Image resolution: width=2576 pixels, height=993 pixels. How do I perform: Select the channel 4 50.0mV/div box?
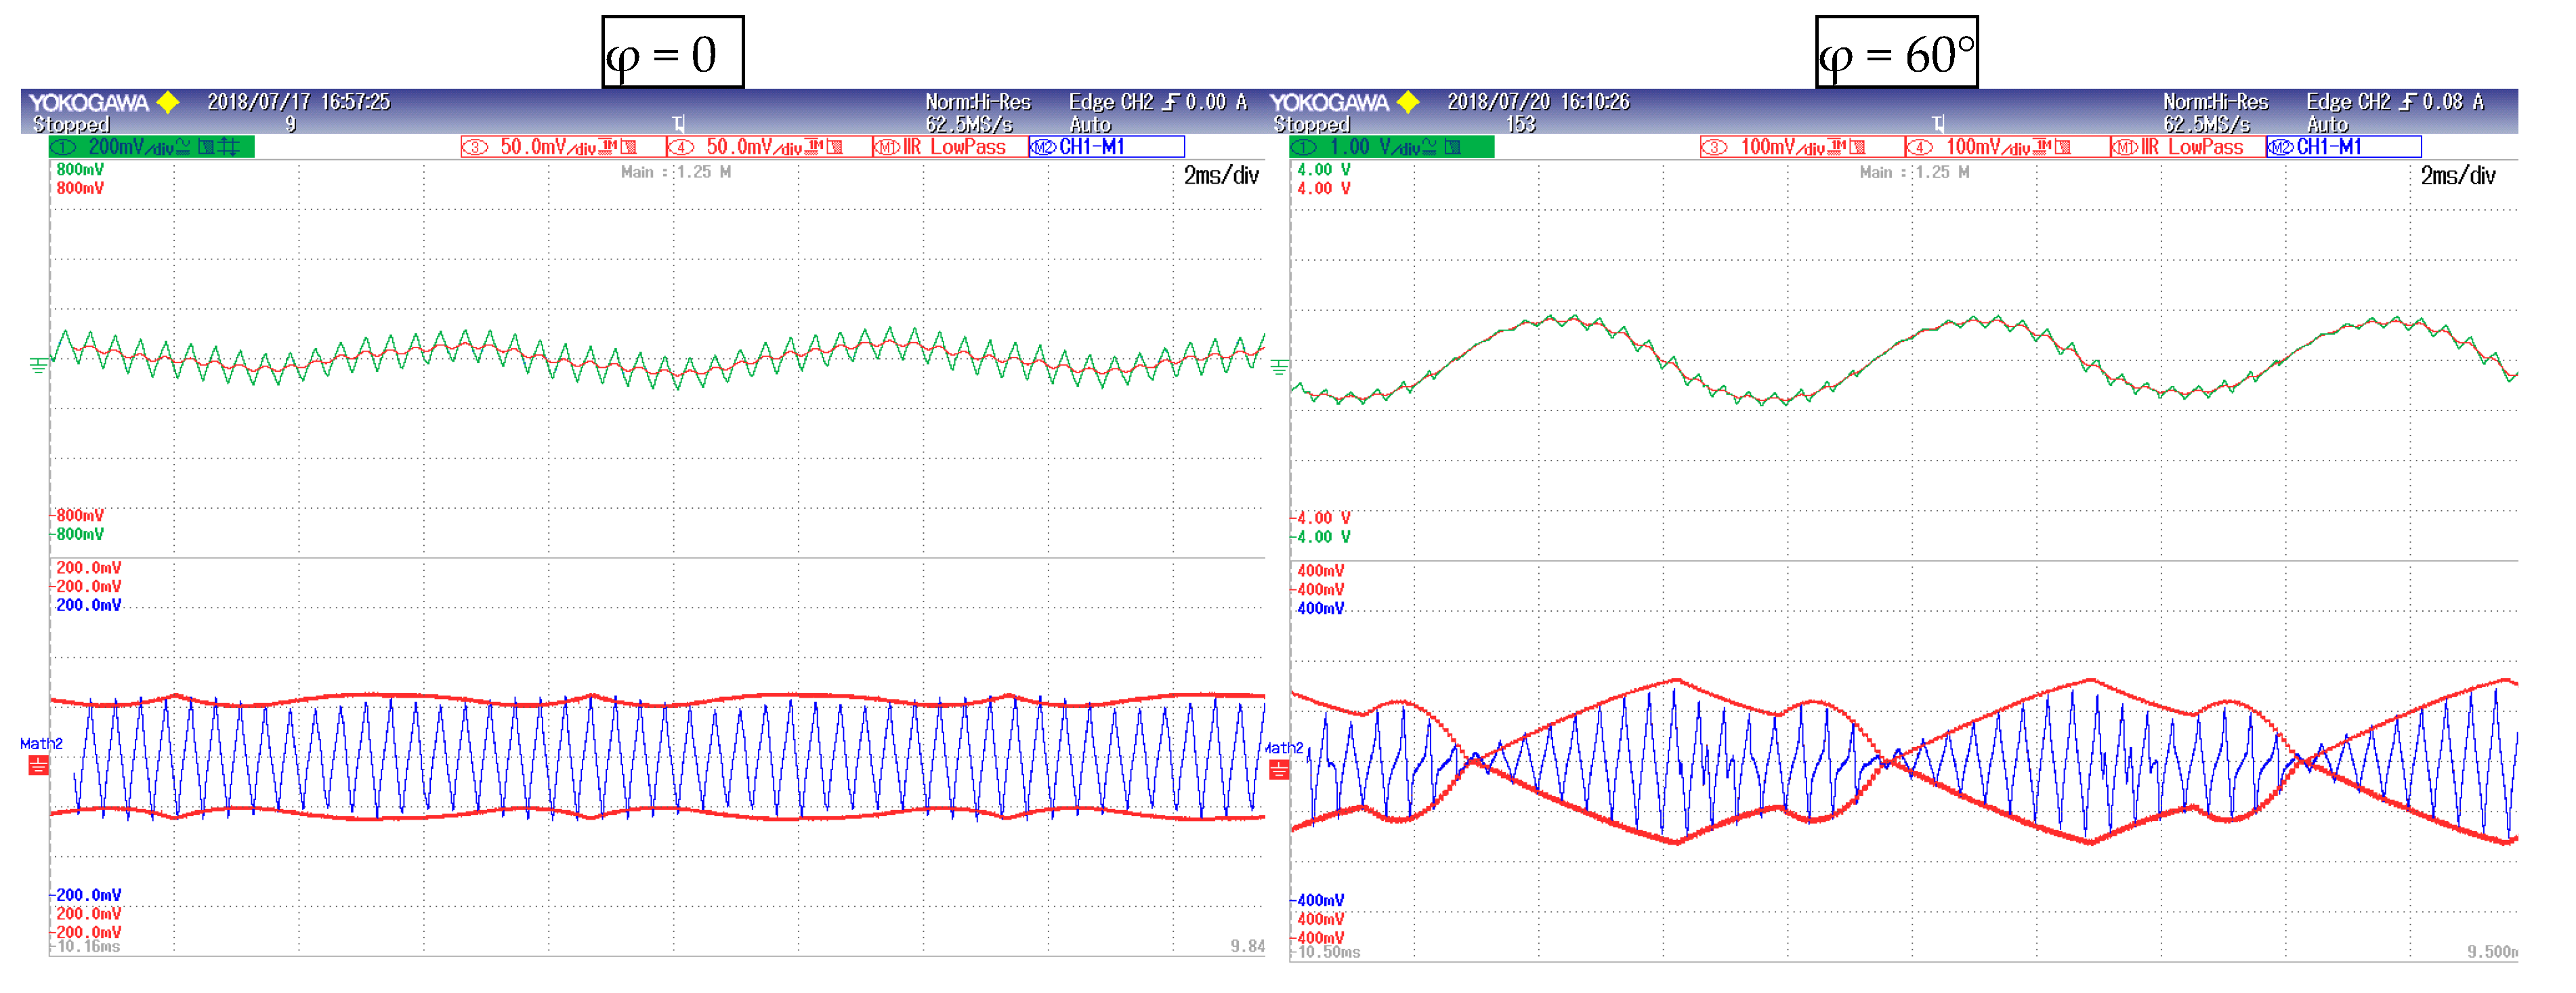(769, 147)
